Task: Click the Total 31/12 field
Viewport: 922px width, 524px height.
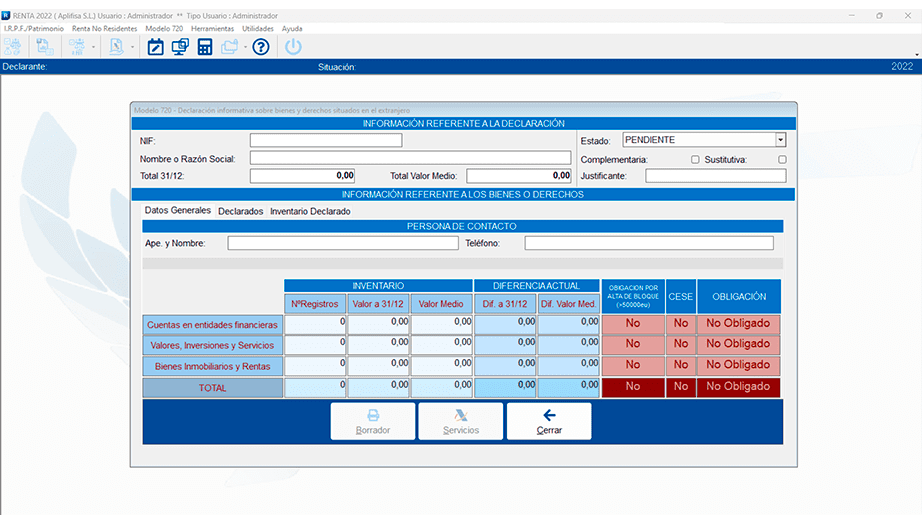Action: (x=302, y=175)
